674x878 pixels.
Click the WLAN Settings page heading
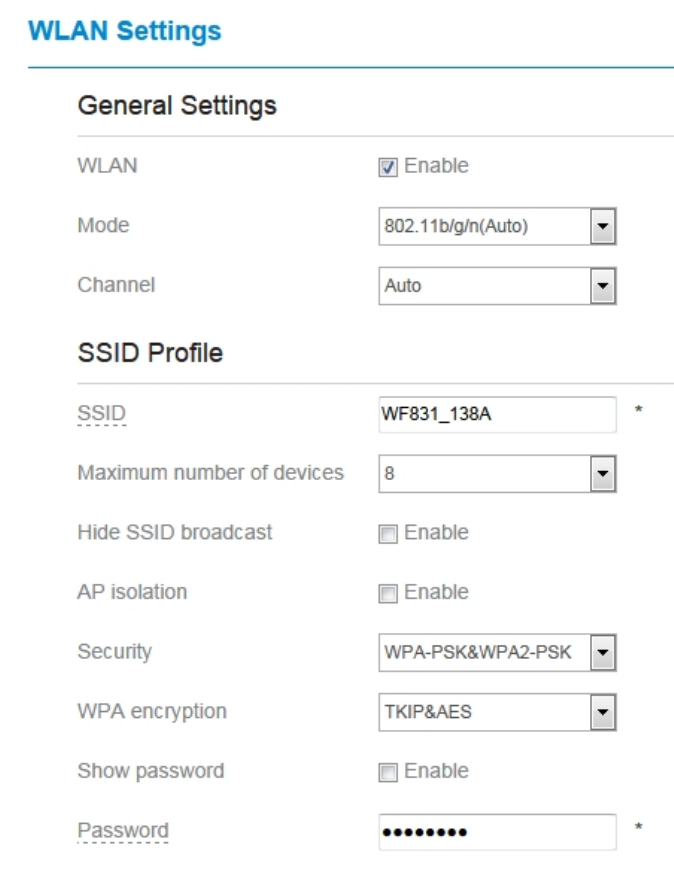[125, 31]
